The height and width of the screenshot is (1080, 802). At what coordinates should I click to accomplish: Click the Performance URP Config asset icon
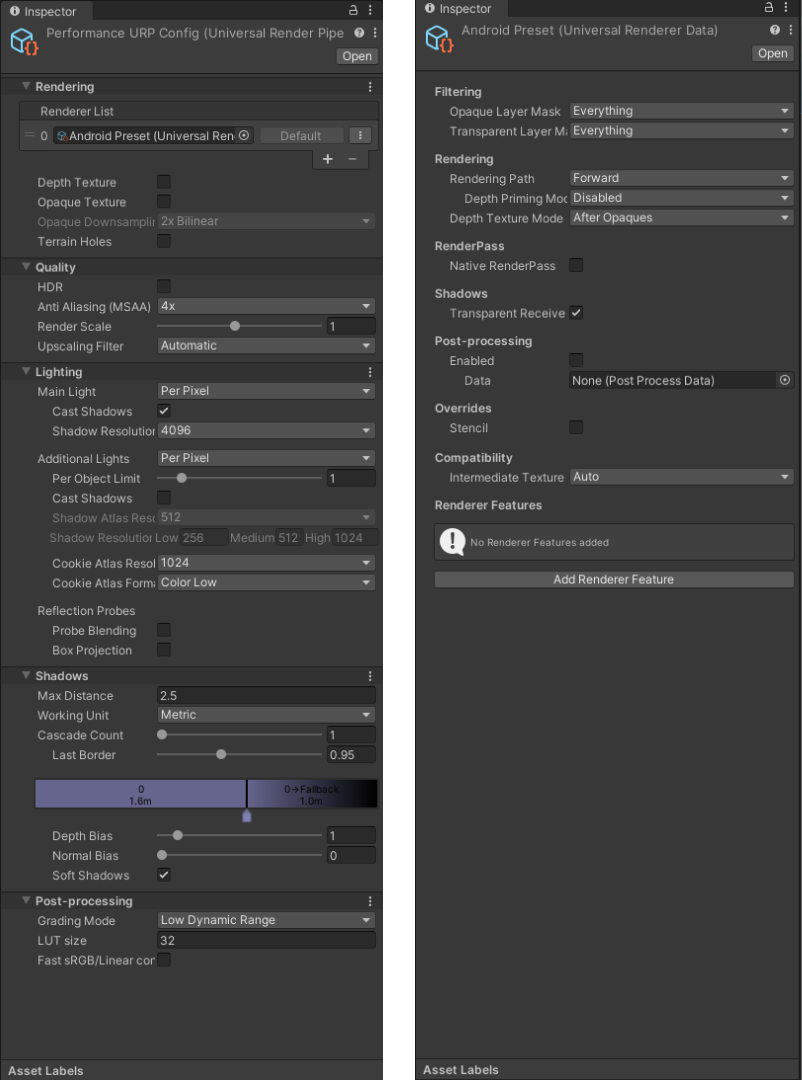(x=22, y=42)
